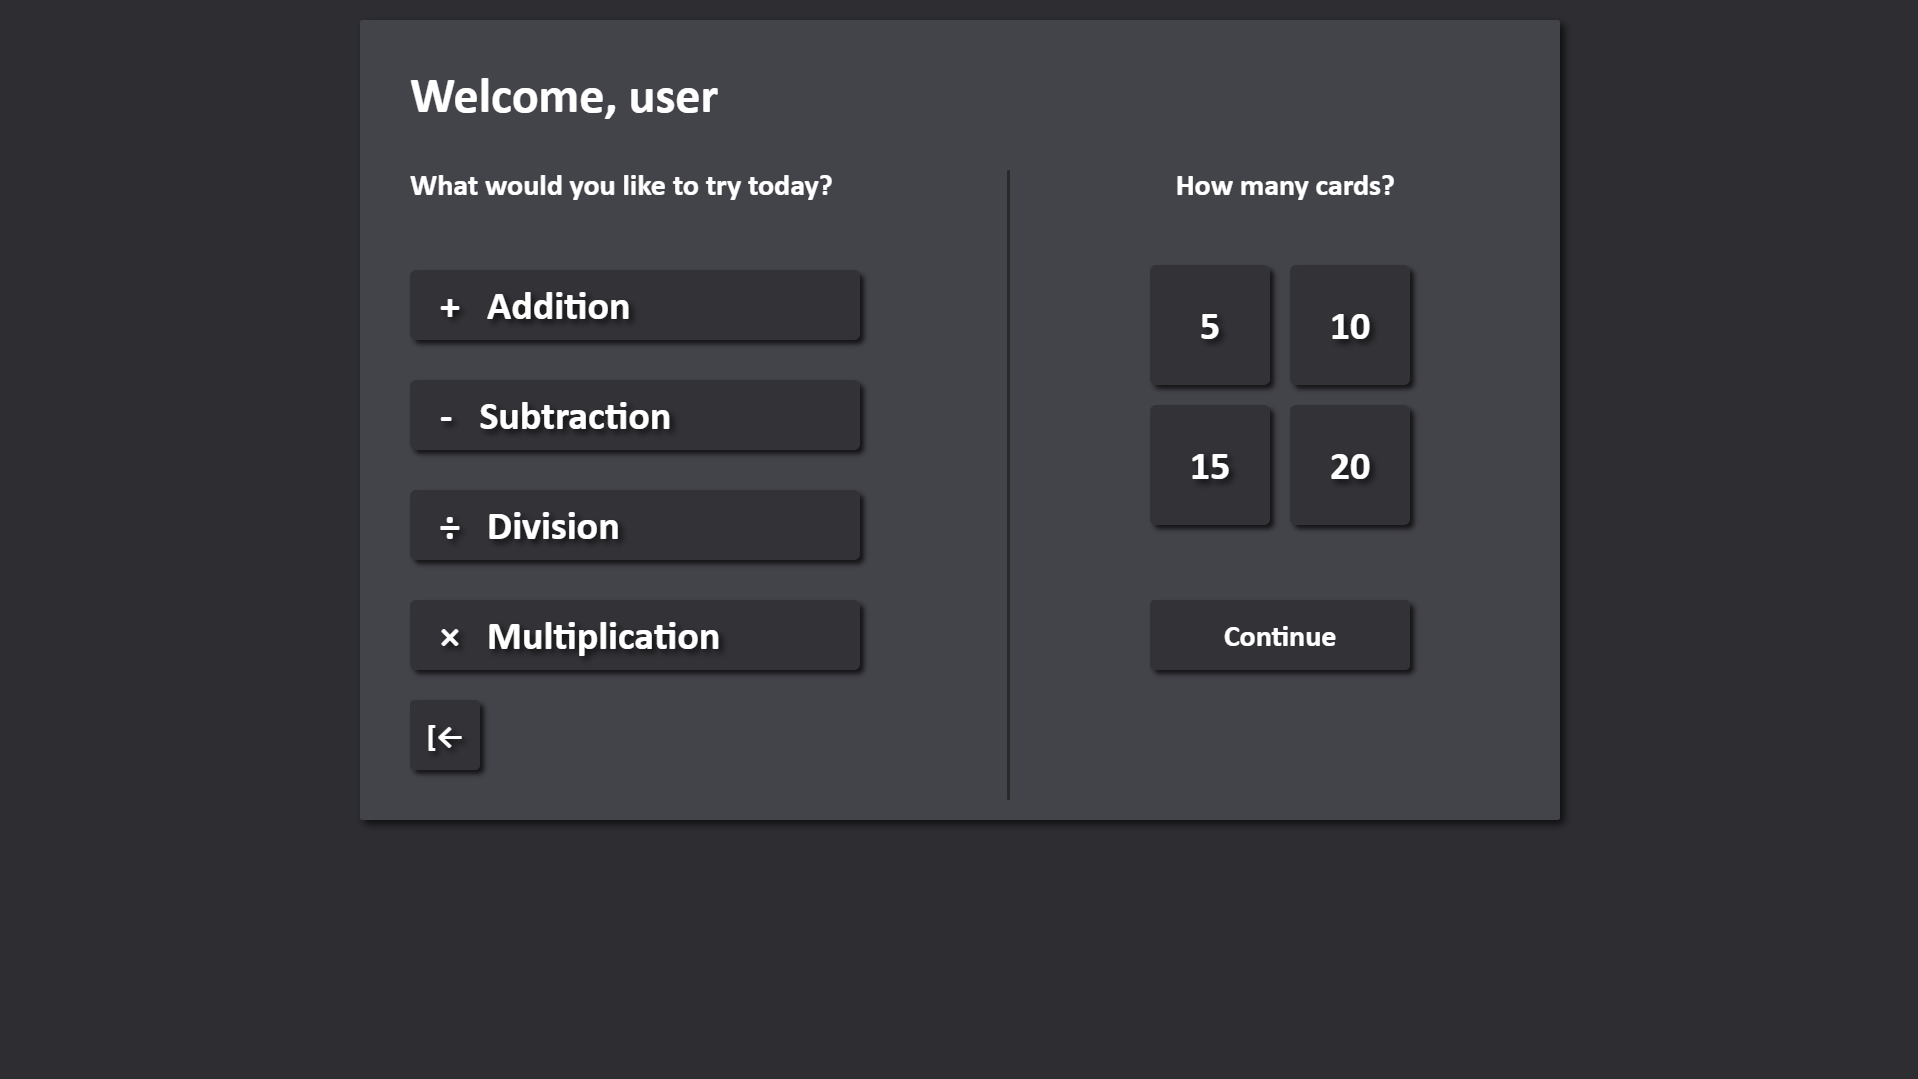Set card count to 15

coord(1209,466)
